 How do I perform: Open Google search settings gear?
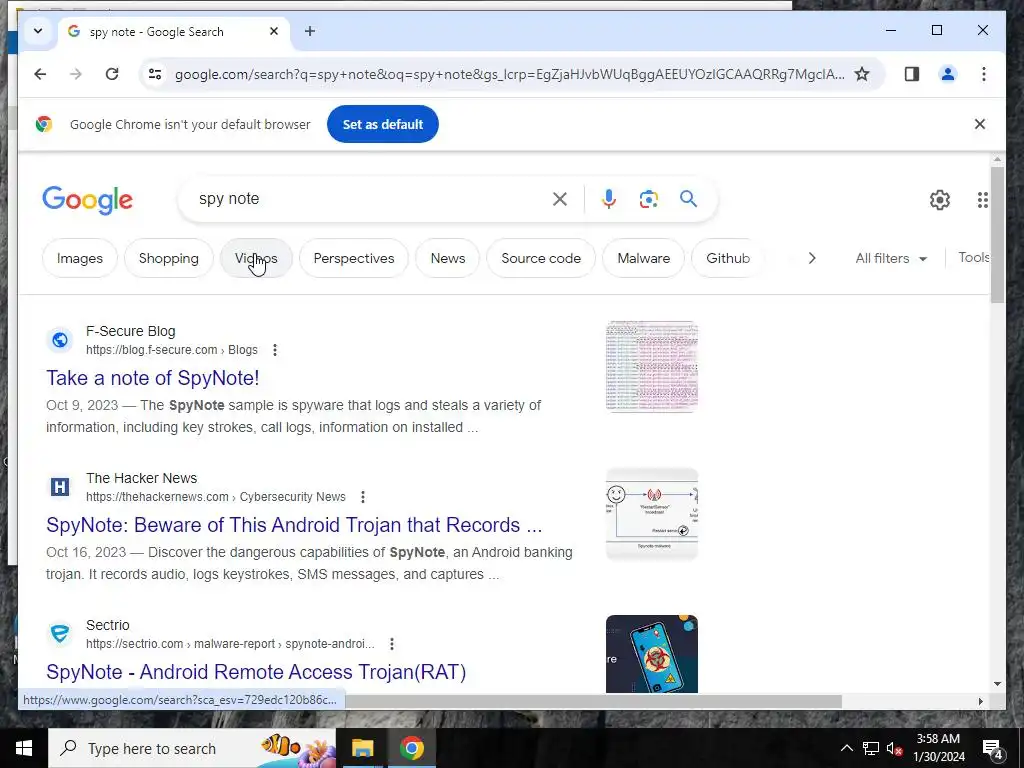[x=940, y=200]
